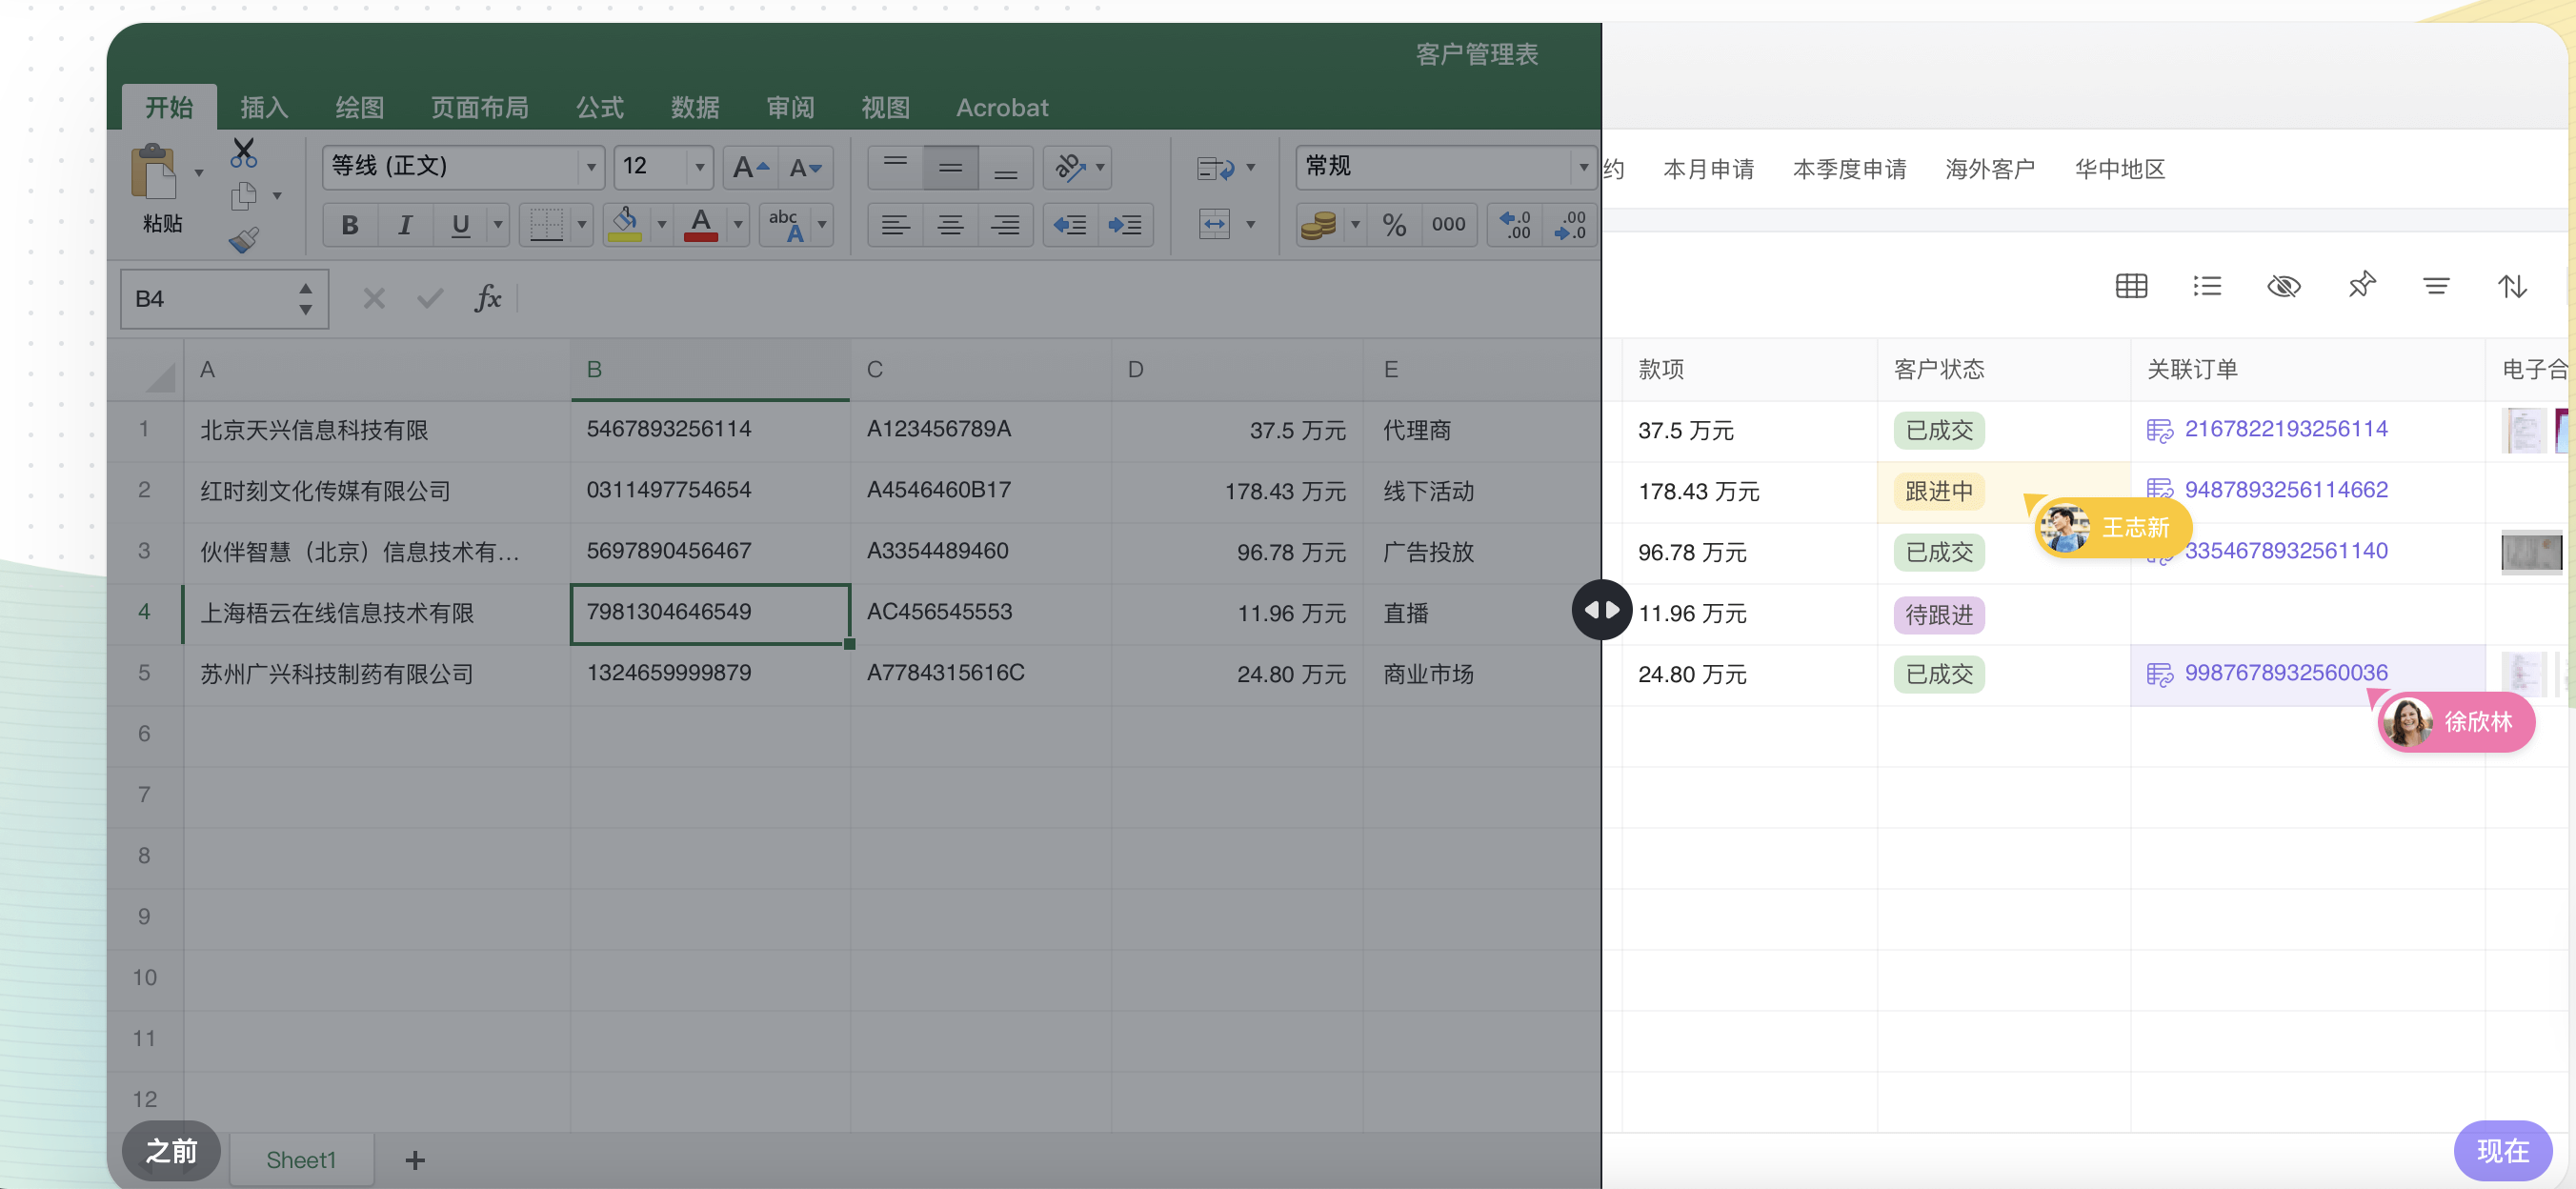Viewport: 2576px width, 1189px height.
Task: Expand borders dropdown arrow
Action: click(581, 225)
